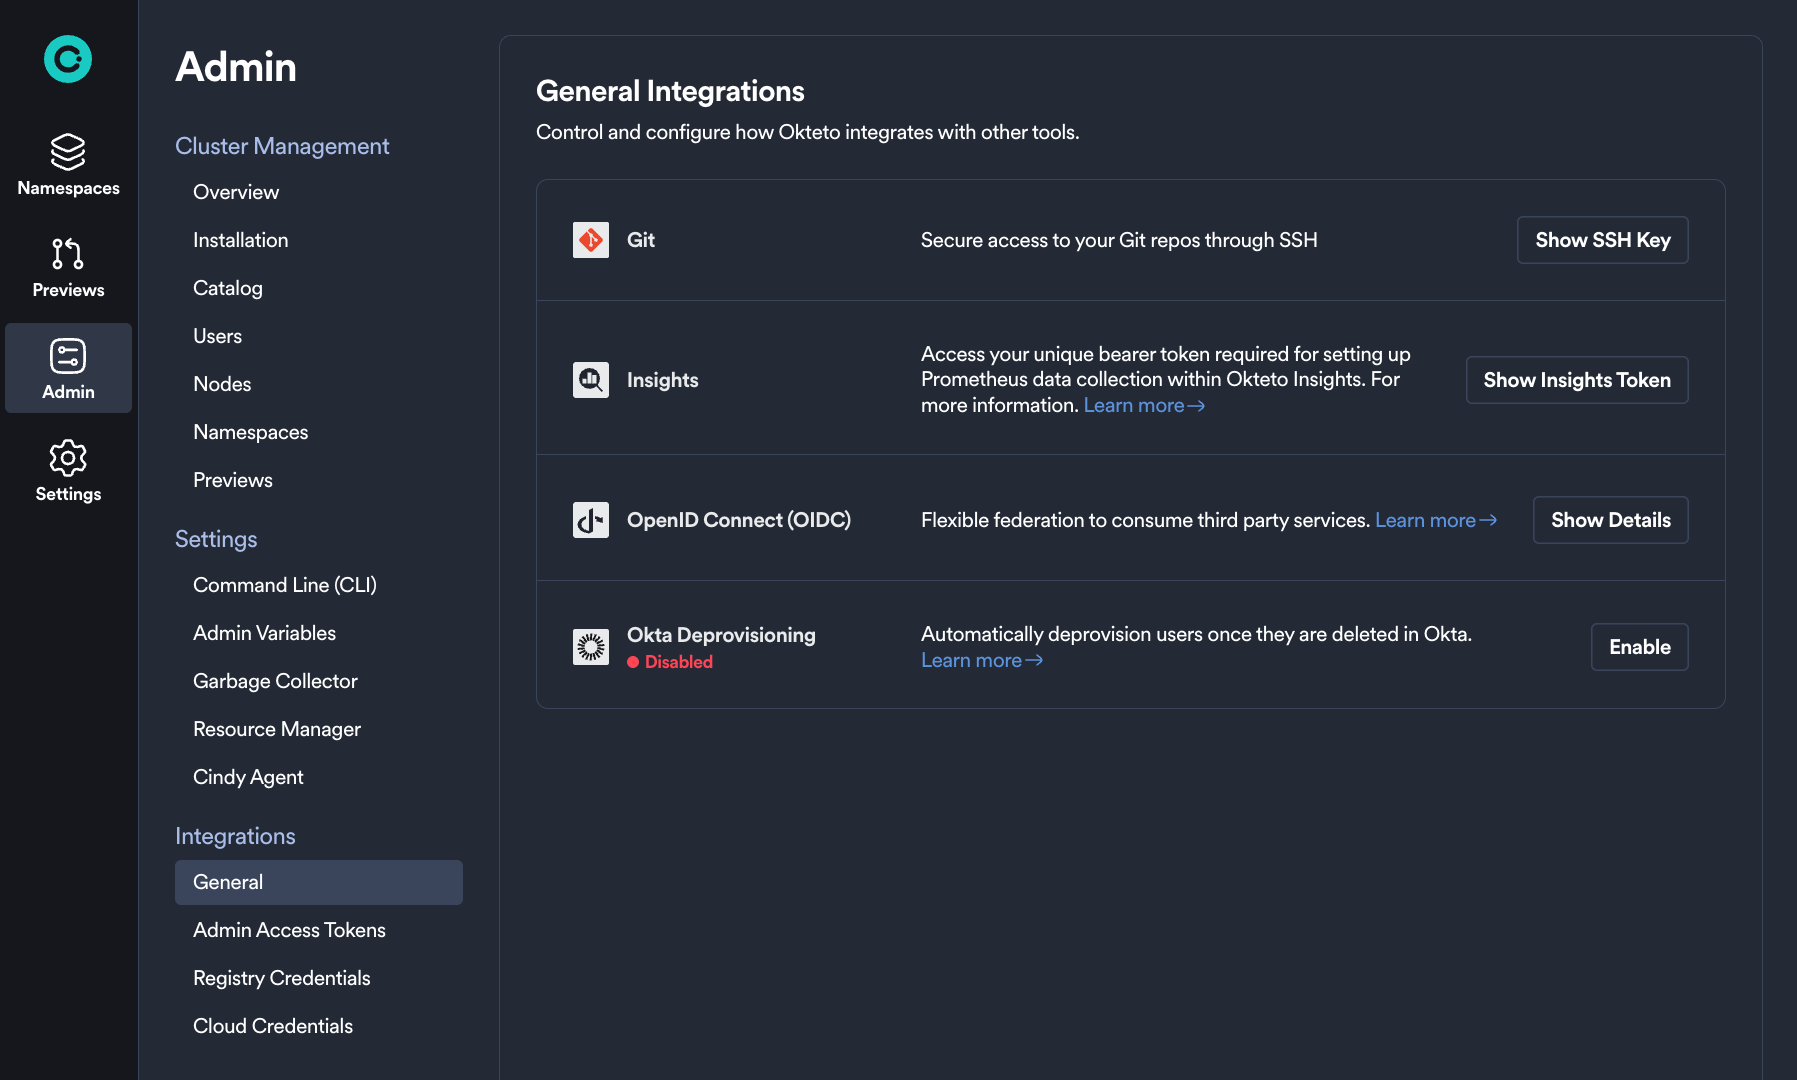Image resolution: width=1797 pixels, height=1080 pixels.
Task: Go to Admin Access Tokens
Action: (289, 930)
